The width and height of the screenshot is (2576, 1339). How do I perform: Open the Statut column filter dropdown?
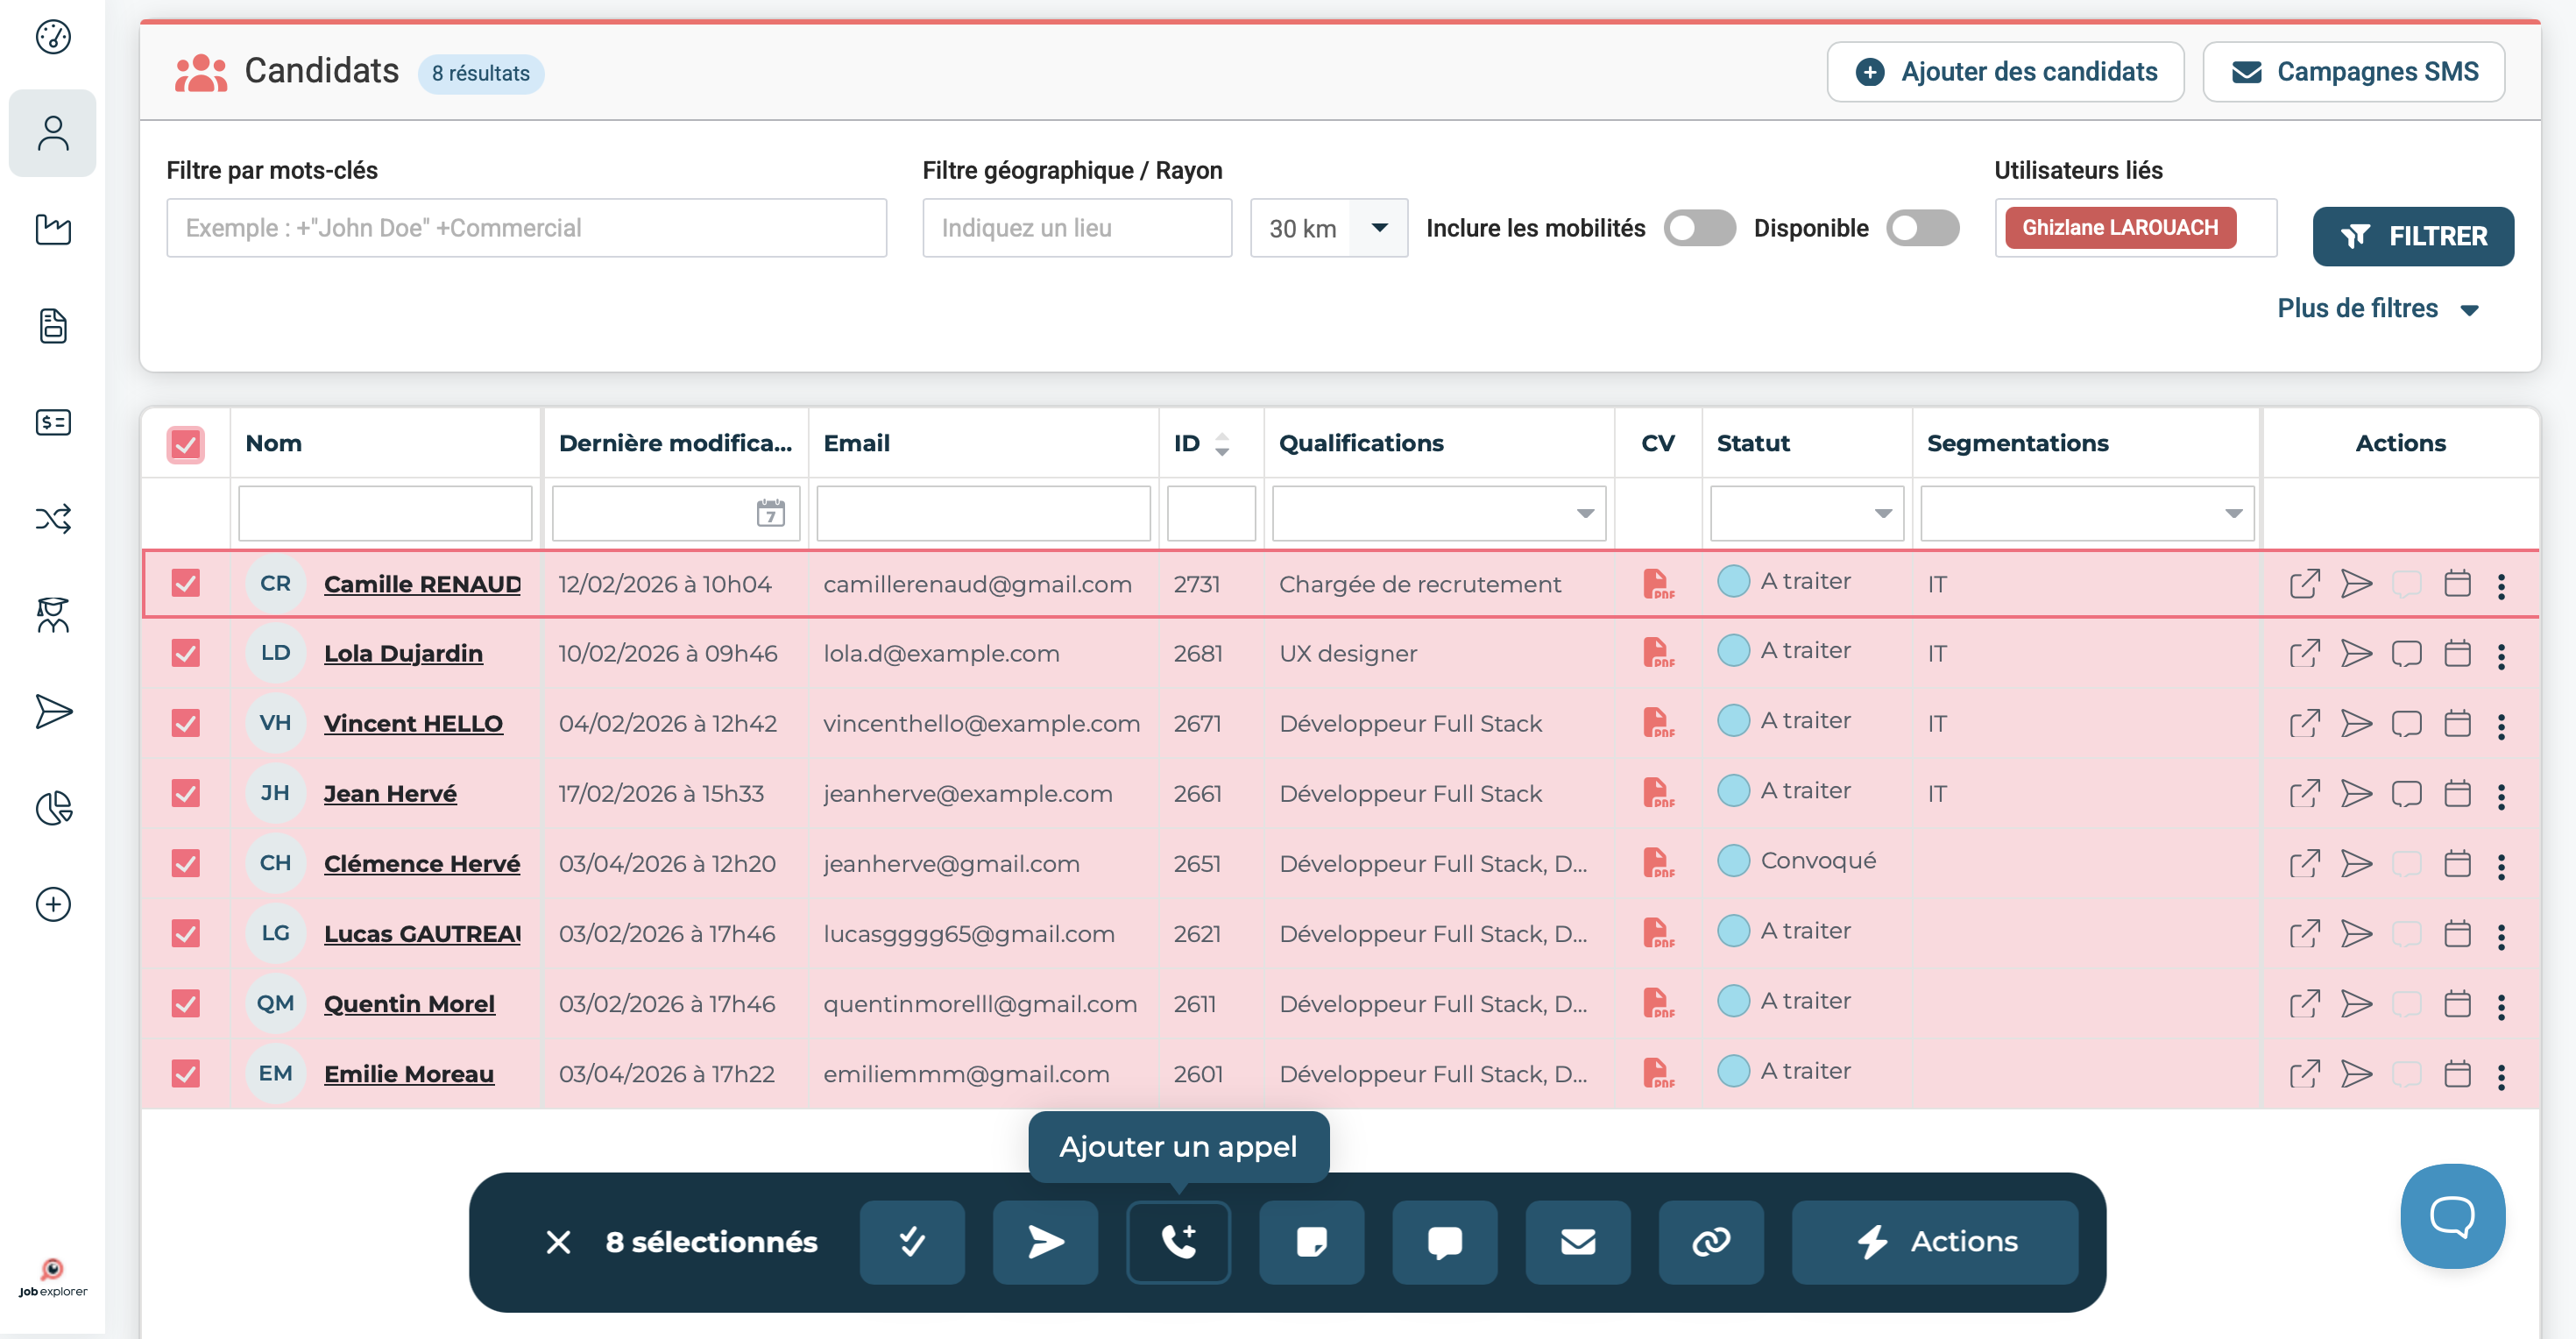1806,513
